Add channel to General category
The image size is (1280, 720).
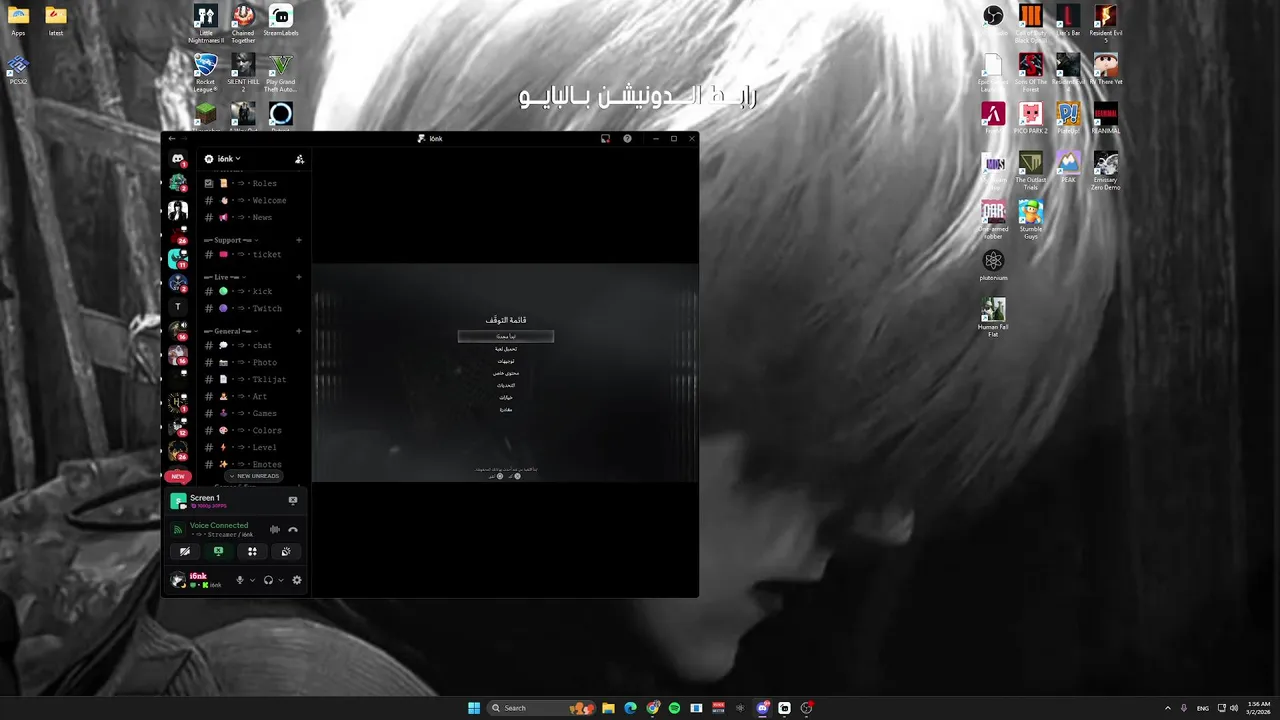tap(299, 331)
